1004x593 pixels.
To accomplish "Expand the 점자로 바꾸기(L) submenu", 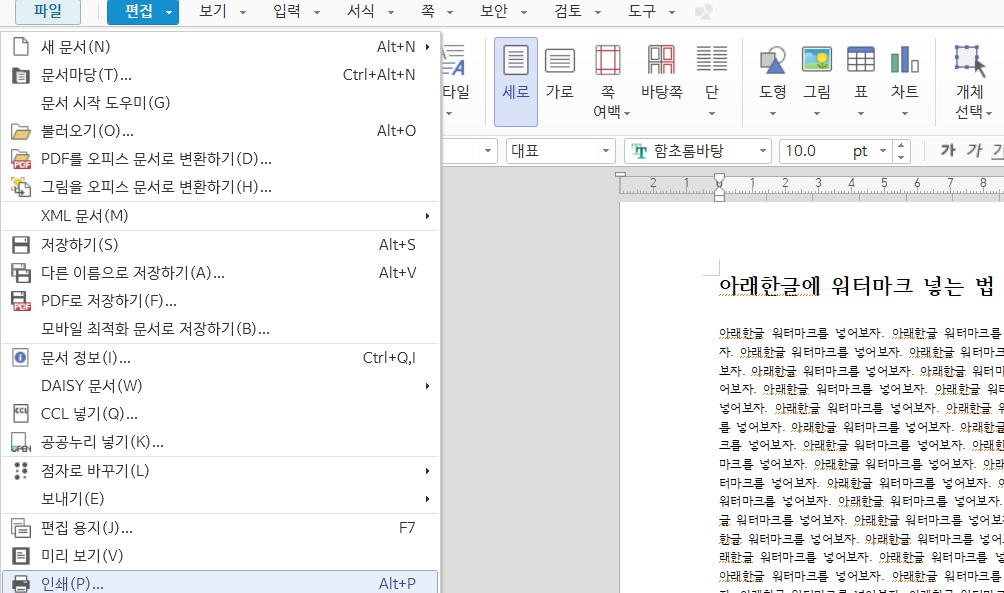I will click(220, 471).
